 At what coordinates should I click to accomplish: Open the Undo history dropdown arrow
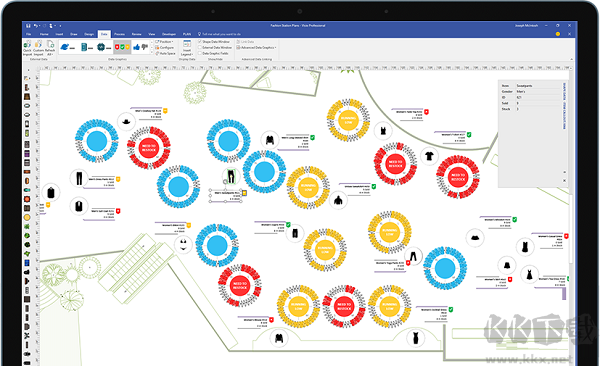pyautogui.click(x=39, y=26)
